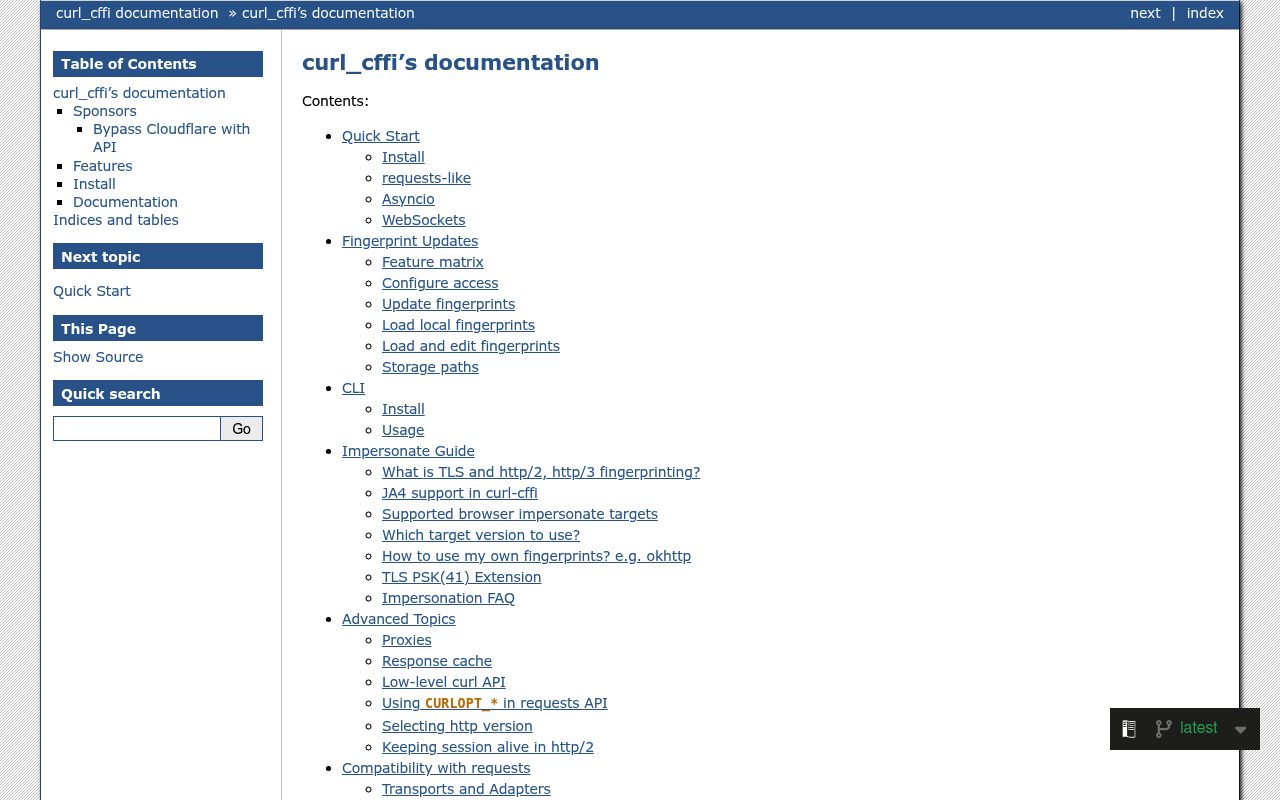The image size is (1280, 800).
Task: Open Using CURLOPT_* in requests API link
Action: click(x=495, y=703)
